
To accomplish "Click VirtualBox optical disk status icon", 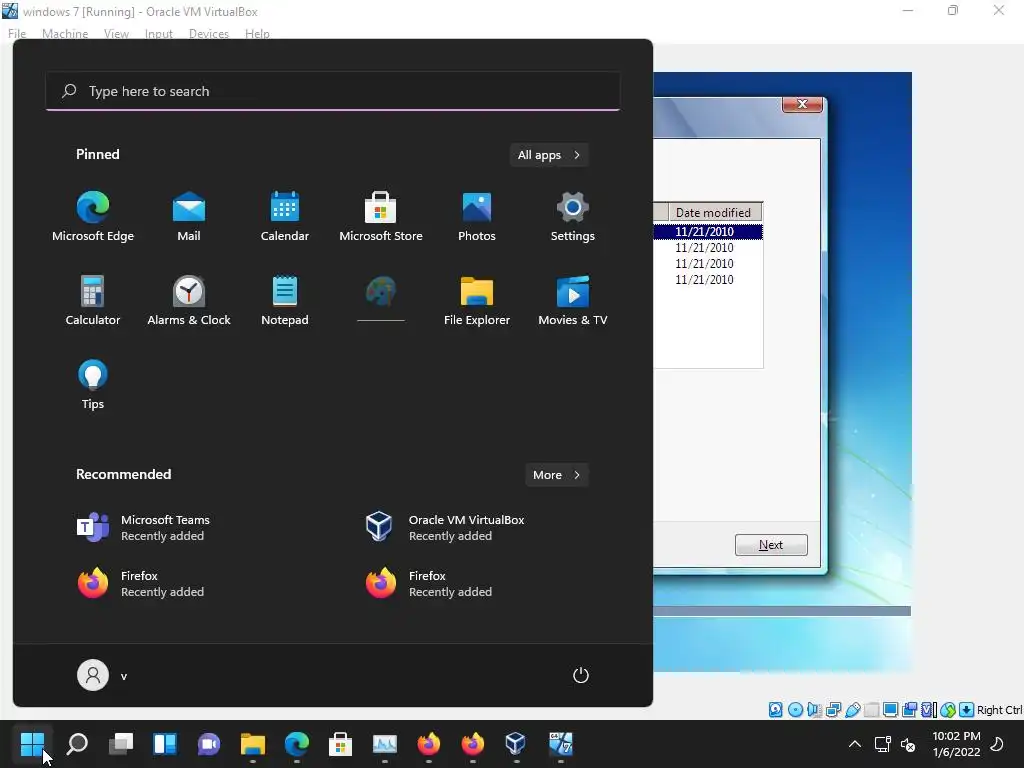I will point(795,710).
